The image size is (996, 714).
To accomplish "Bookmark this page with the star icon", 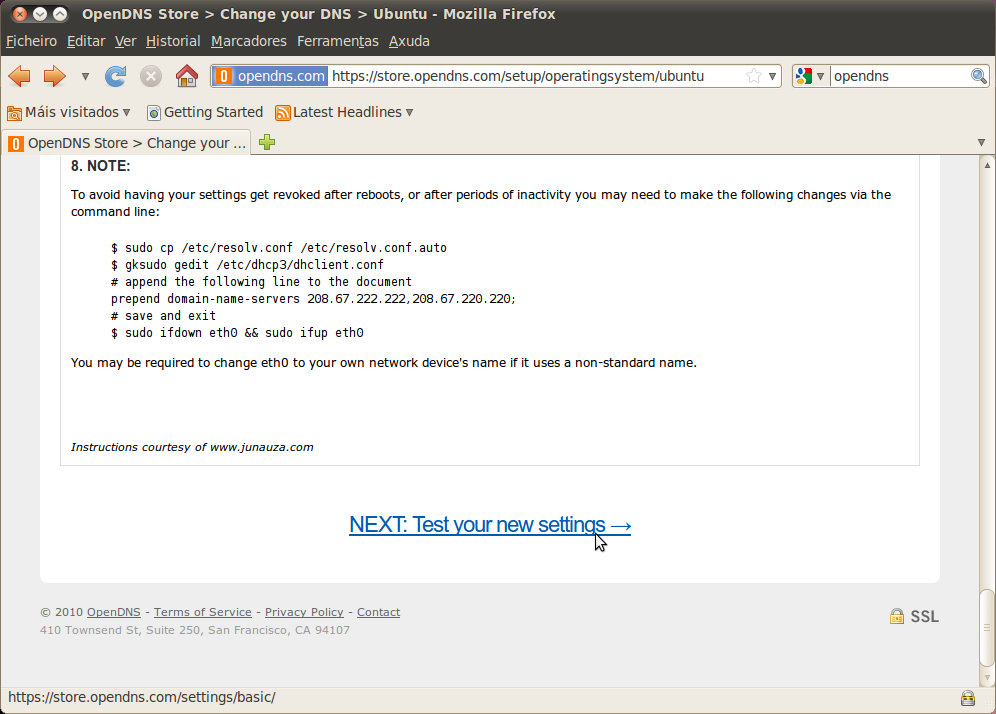I will coord(754,76).
